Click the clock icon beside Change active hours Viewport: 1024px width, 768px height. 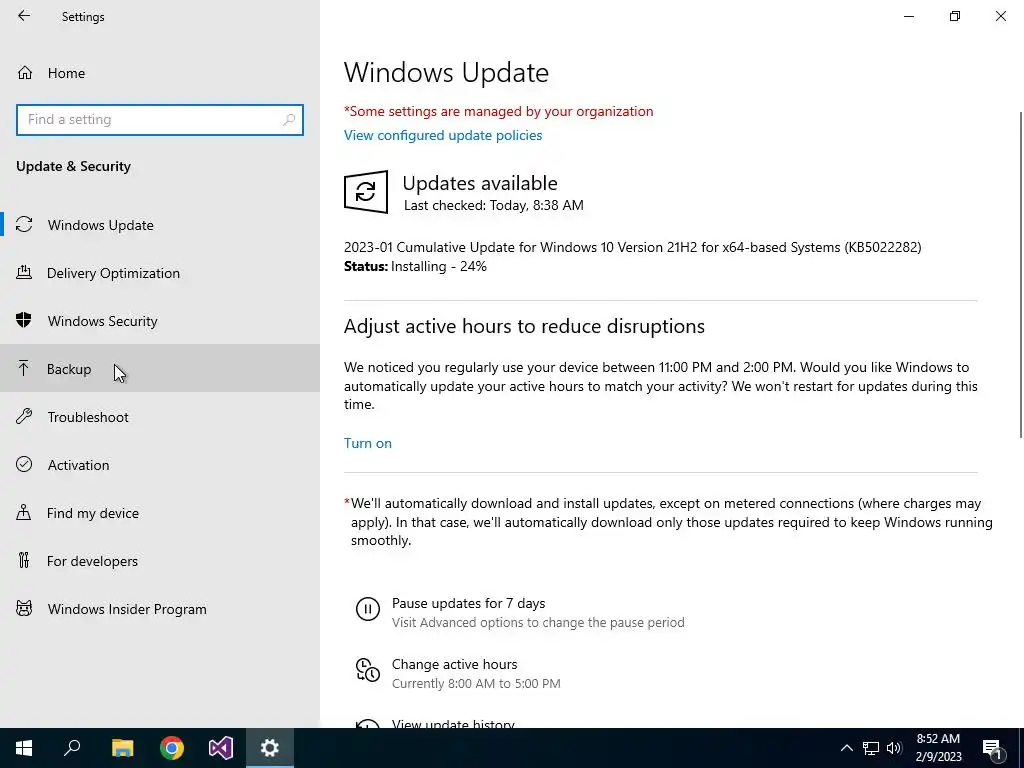[368, 670]
